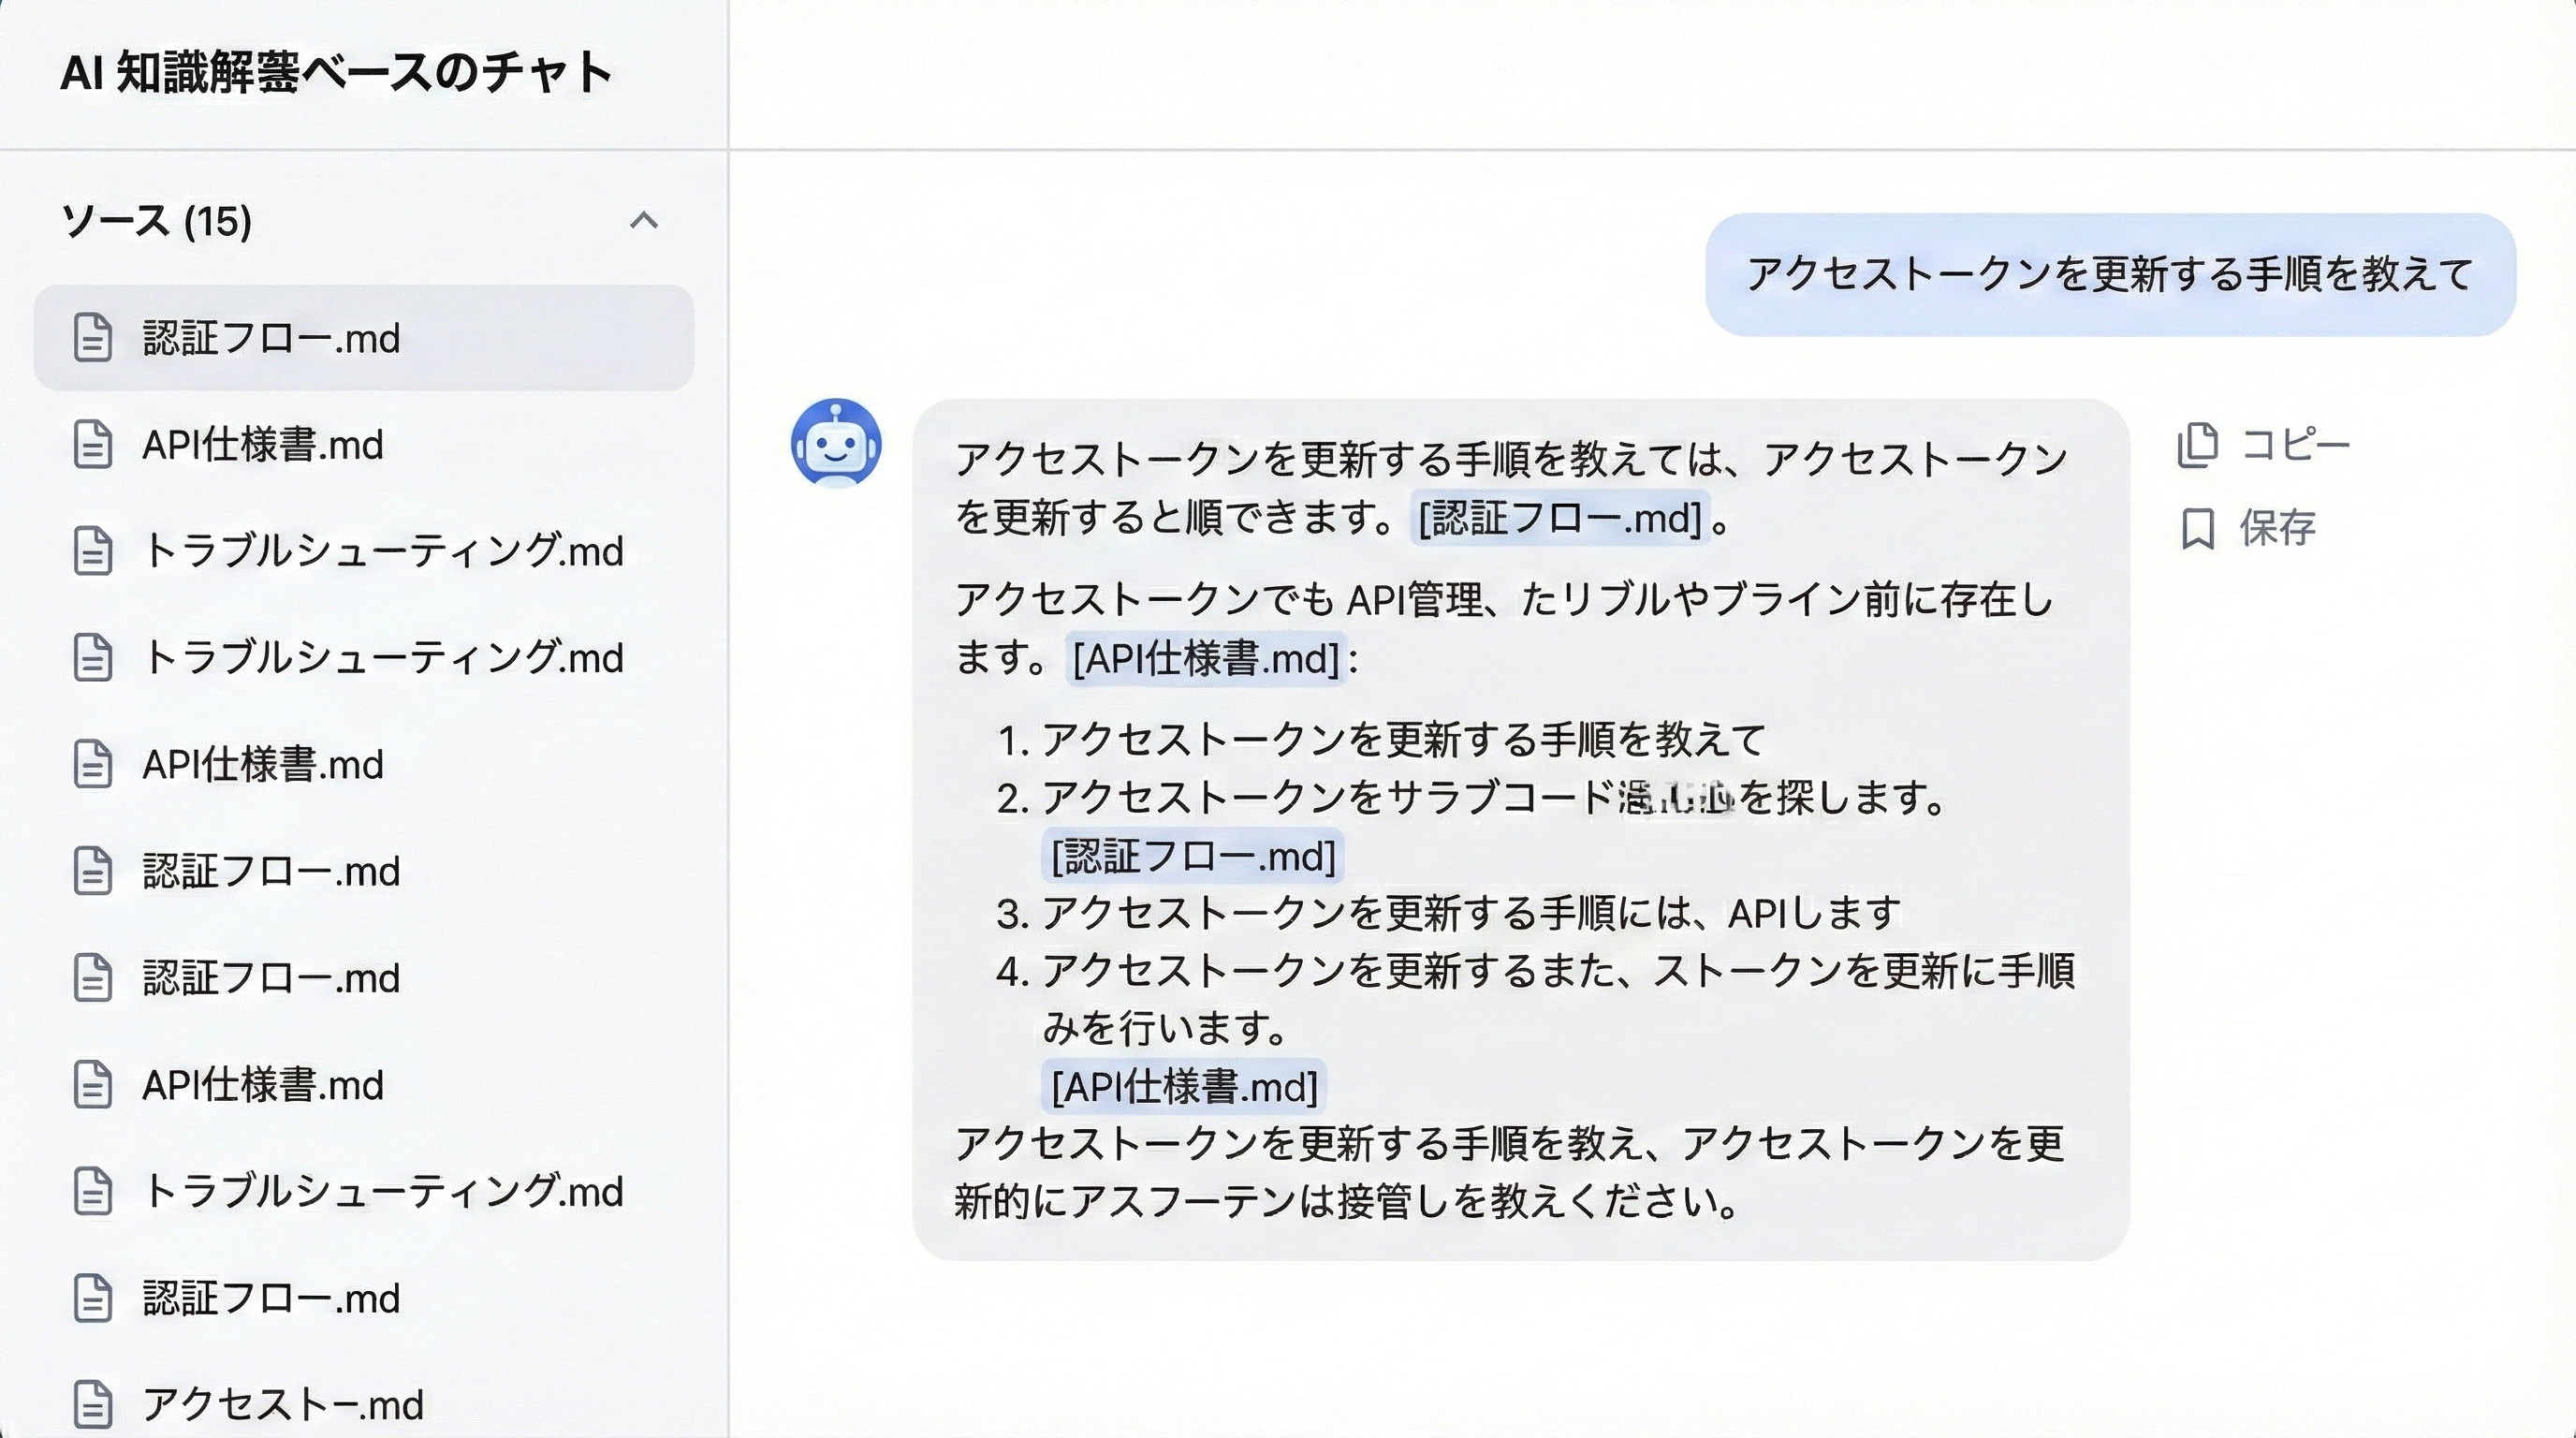Click the [API仕様書.md] citation under step 4
Screen dimensions: 2576x1438
(1184, 1086)
